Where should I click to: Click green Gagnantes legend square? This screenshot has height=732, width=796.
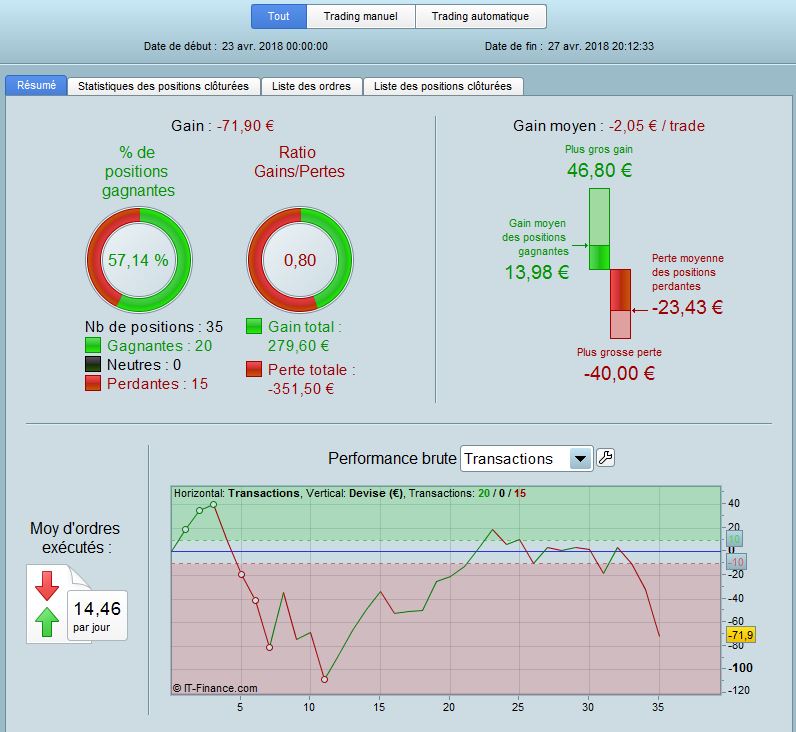(93, 345)
